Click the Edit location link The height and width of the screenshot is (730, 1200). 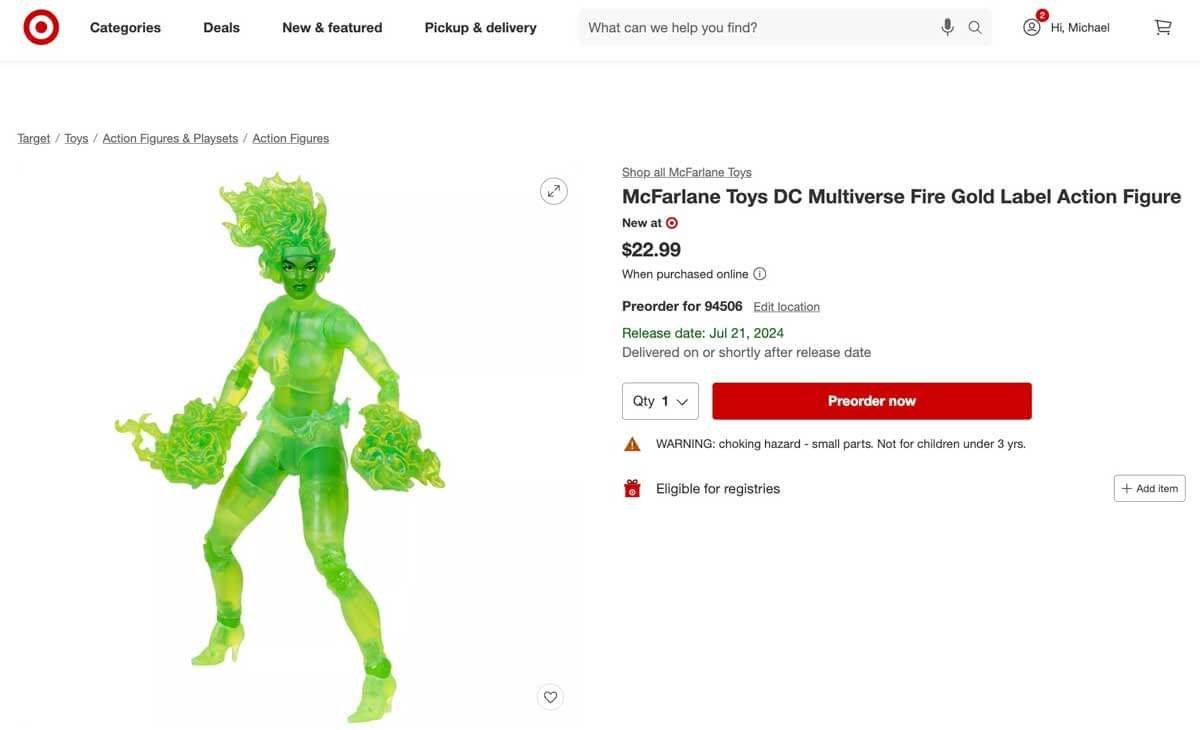point(786,306)
